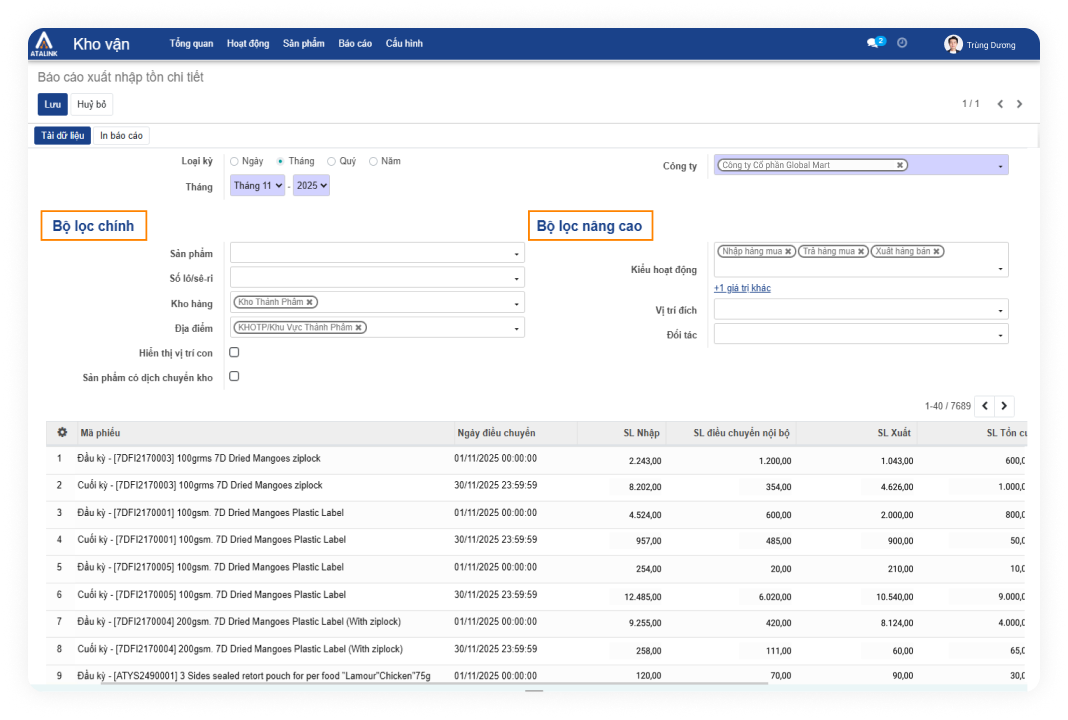
Task: Go to next record arrow at top
Action: tap(1020, 104)
